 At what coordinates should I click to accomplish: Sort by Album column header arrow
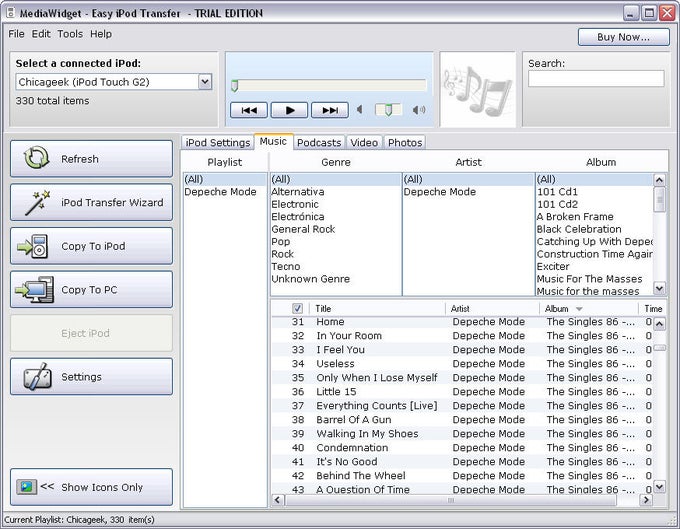pyautogui.click(x=579, y=309)
